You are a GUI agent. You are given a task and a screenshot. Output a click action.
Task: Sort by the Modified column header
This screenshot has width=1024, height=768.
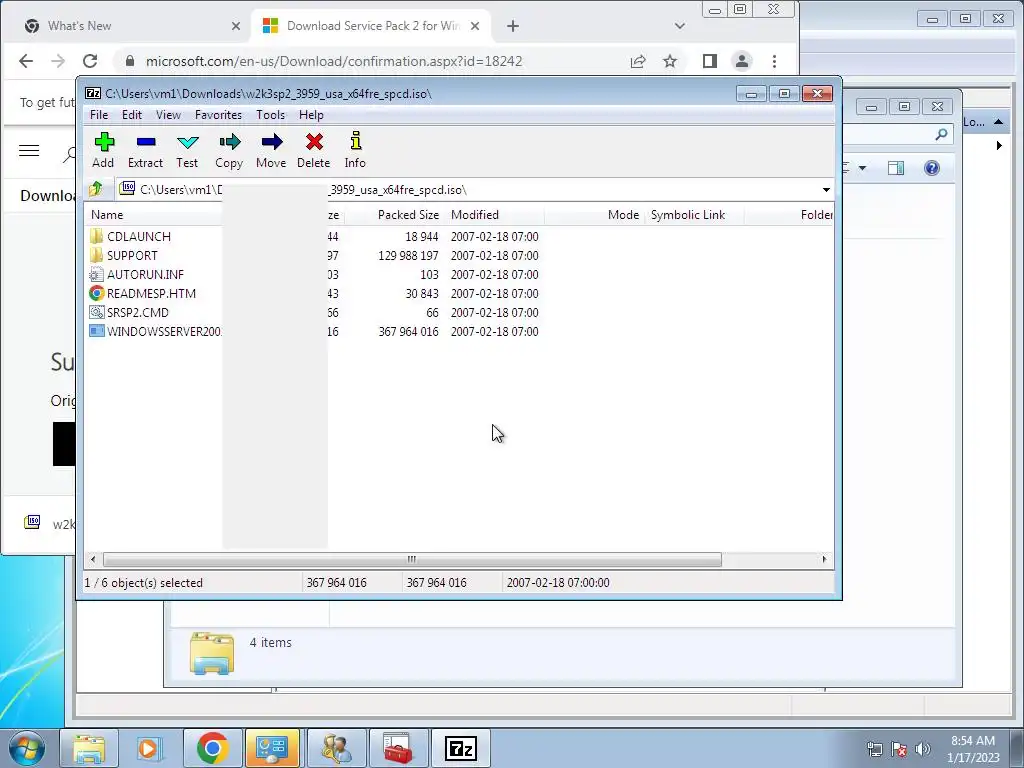pos(475,215)
